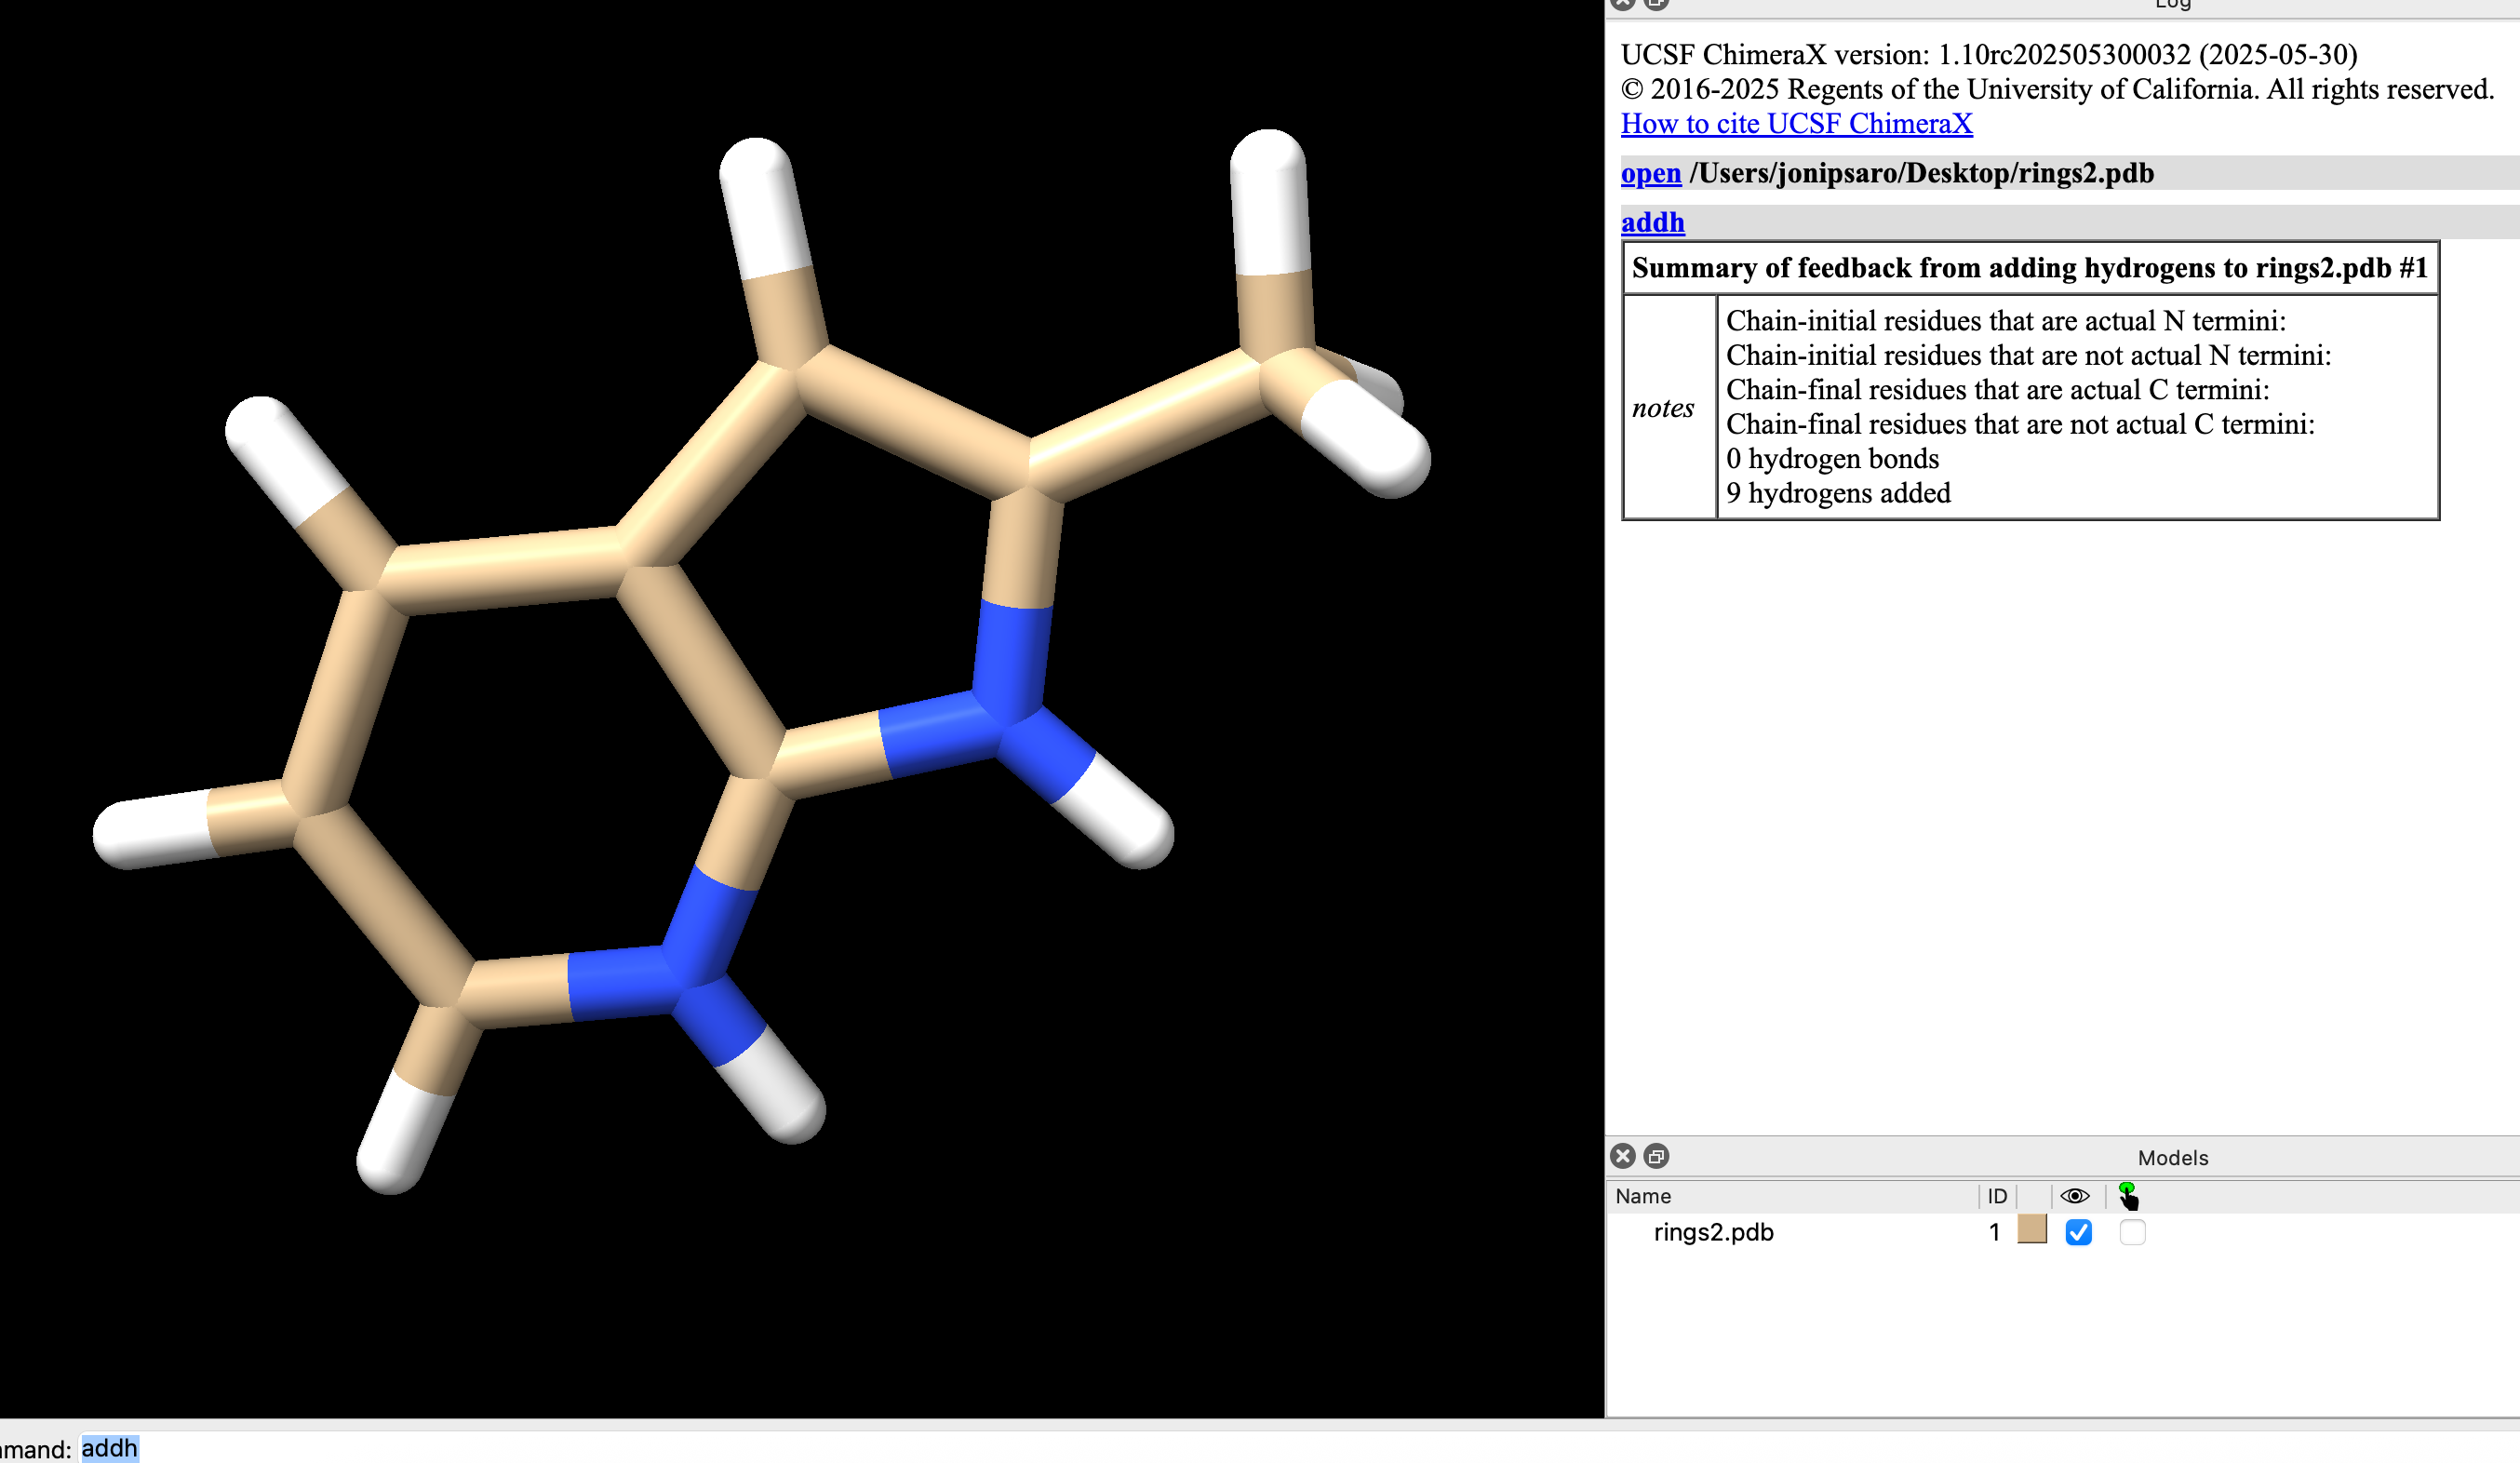Detach the Models panel with float icon
The width and height of the screenshot is (2520, 1463).
1656,1157
